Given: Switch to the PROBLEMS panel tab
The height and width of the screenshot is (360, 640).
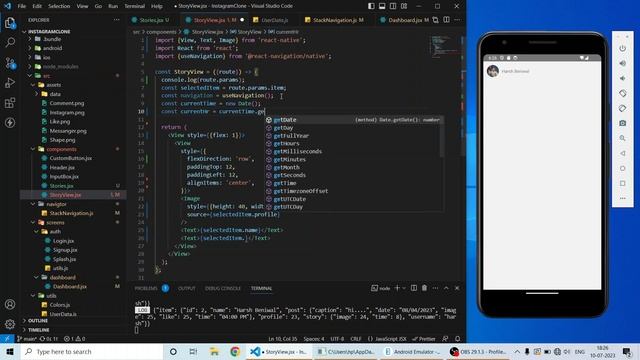Looking at the screenshot, I should click(x=146, y=288).
